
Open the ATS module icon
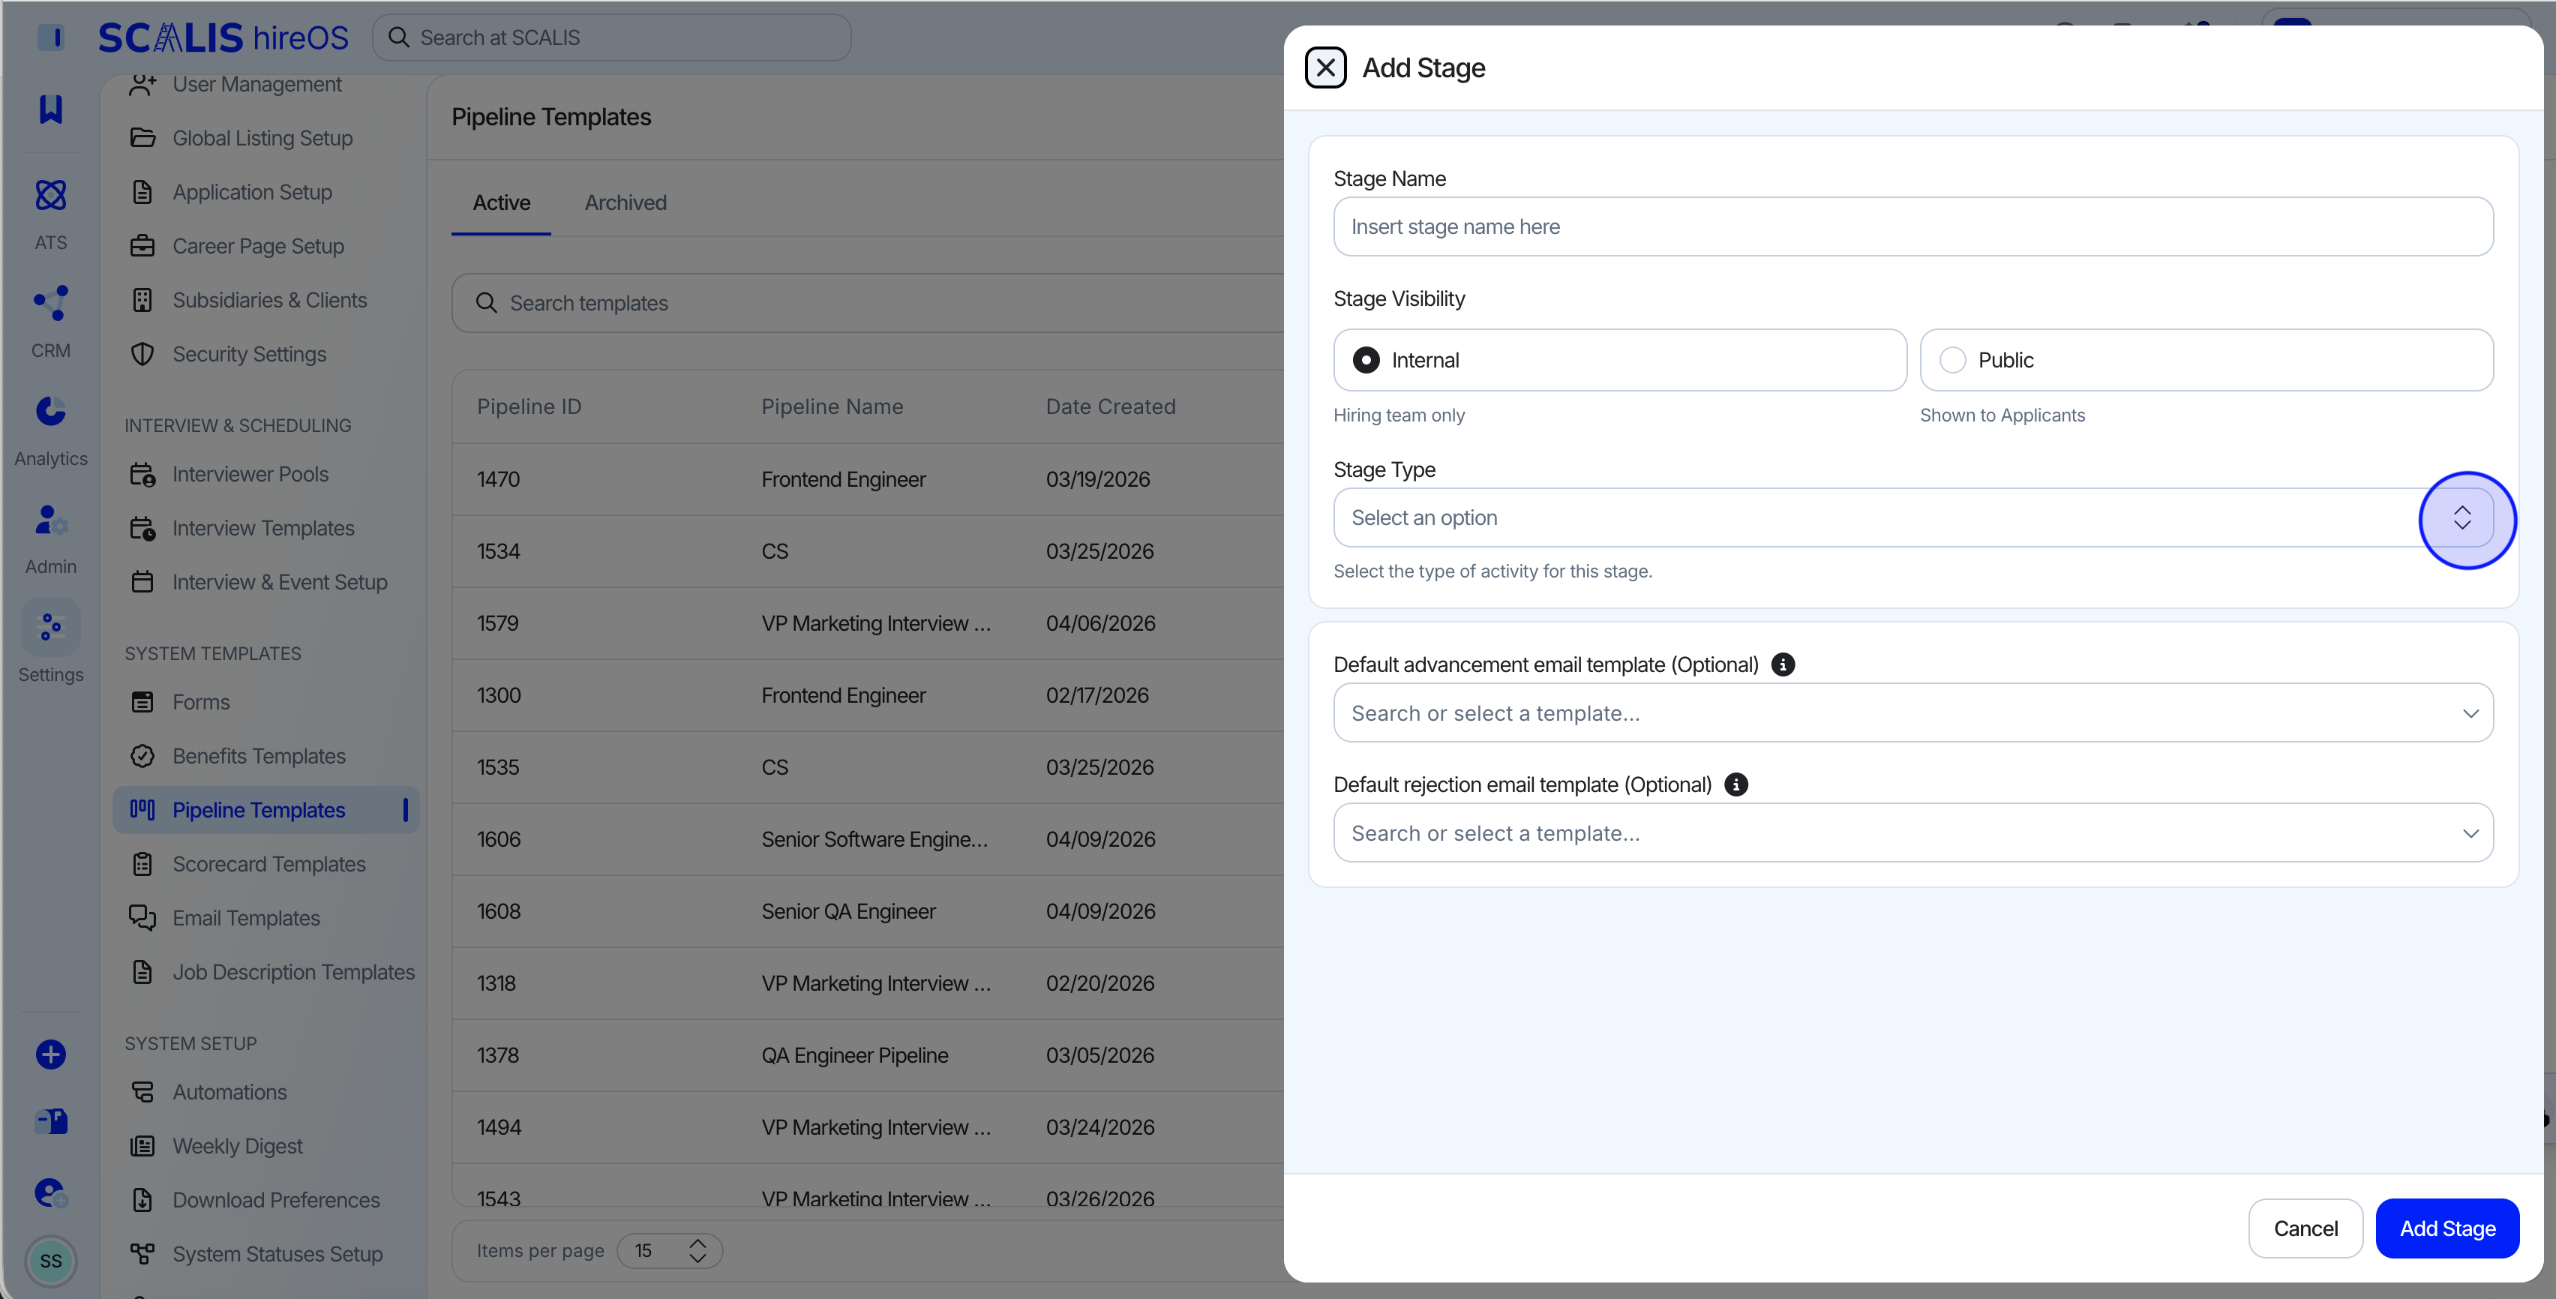point(51,195)
